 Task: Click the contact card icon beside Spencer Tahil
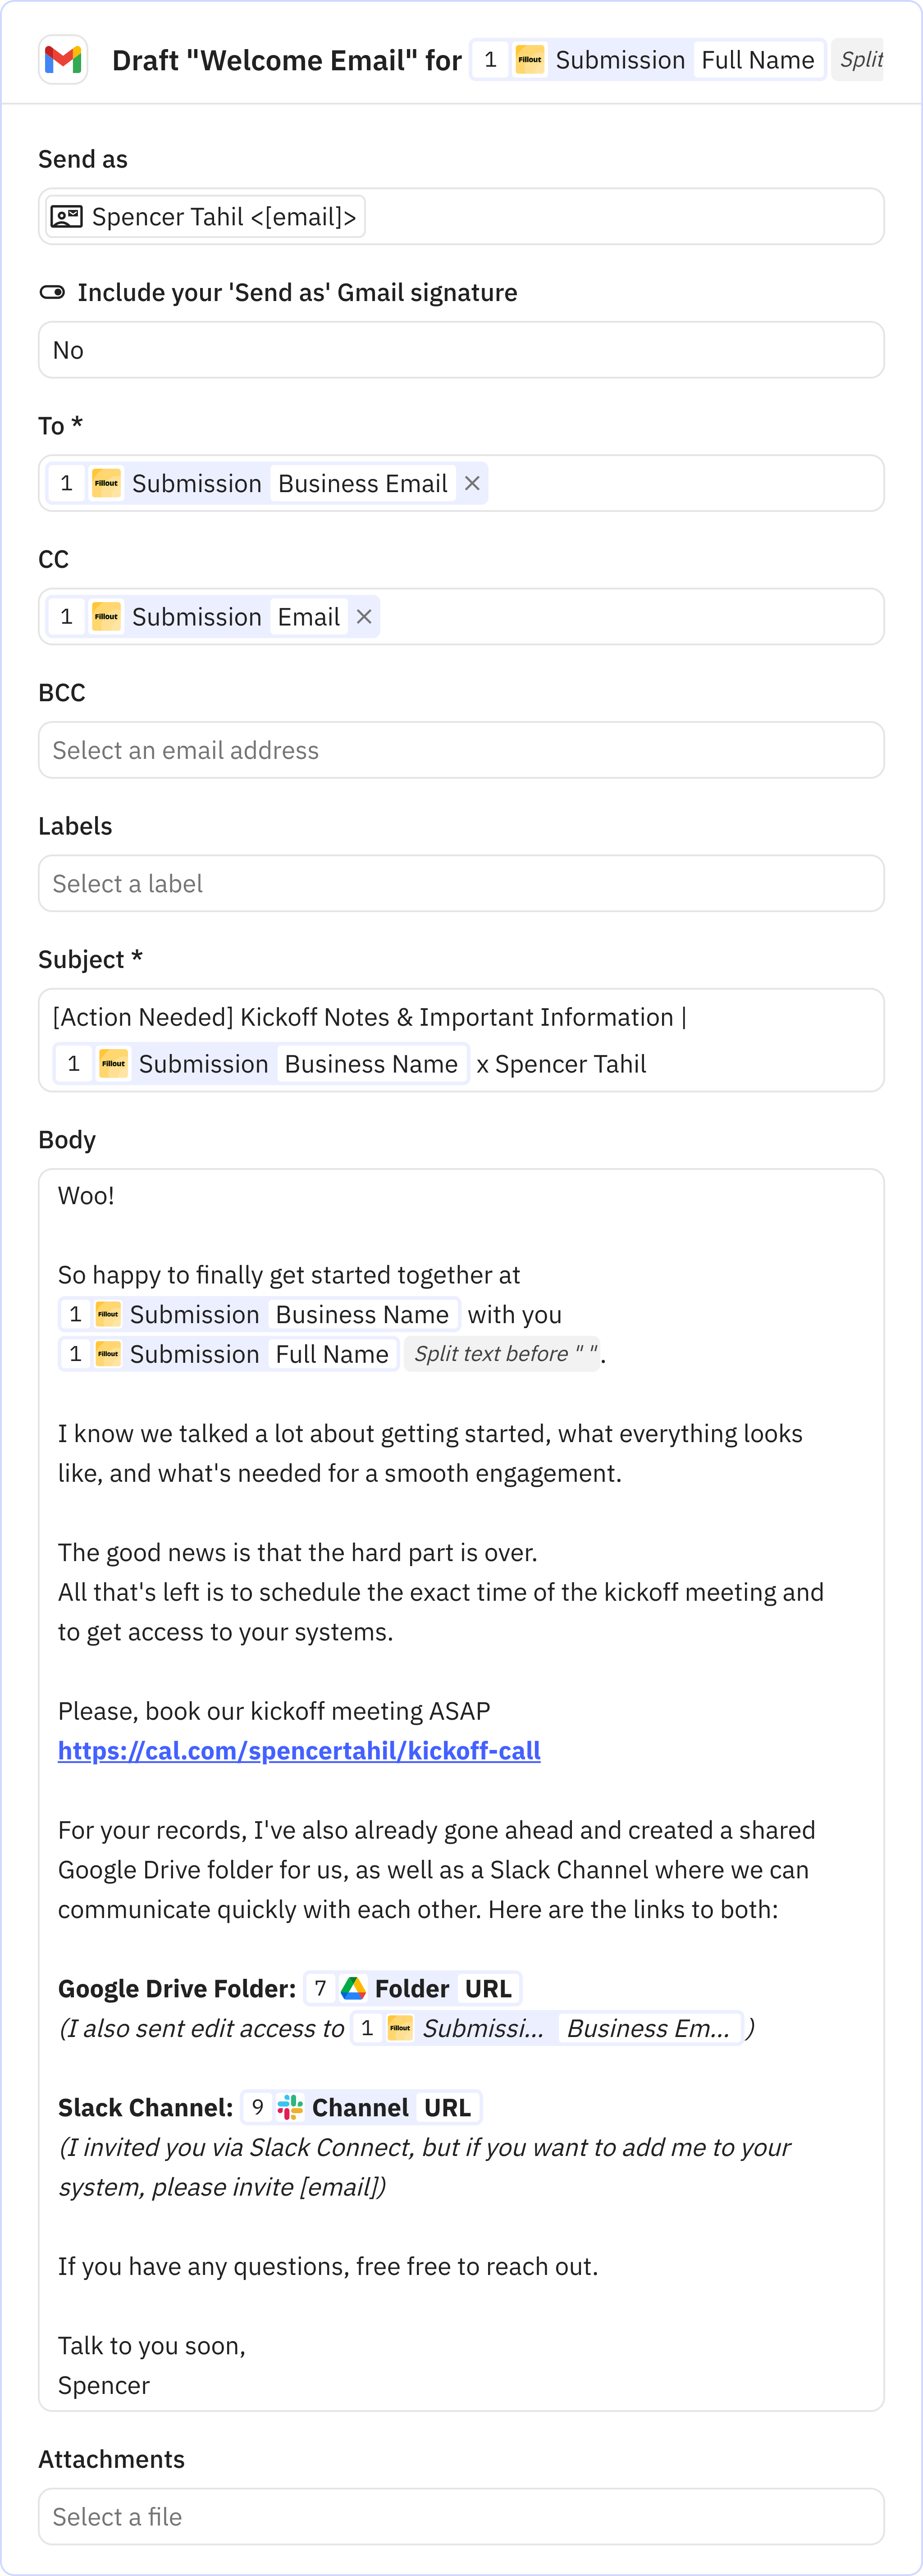coord(67,216)
